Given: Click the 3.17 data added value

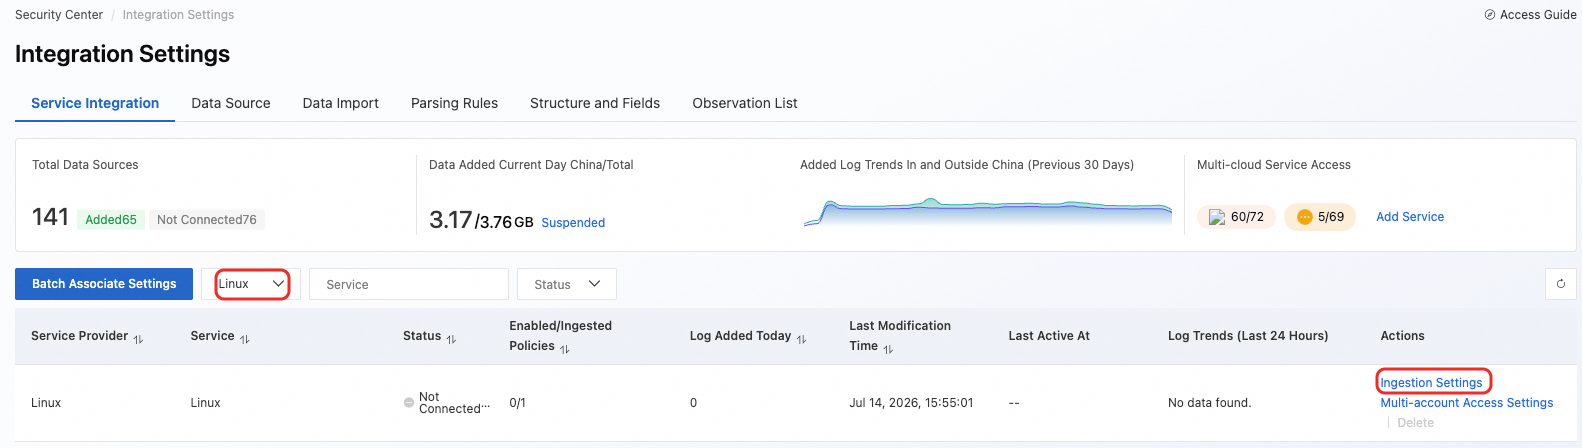Looking at the screenshot, I should point(450,219).
